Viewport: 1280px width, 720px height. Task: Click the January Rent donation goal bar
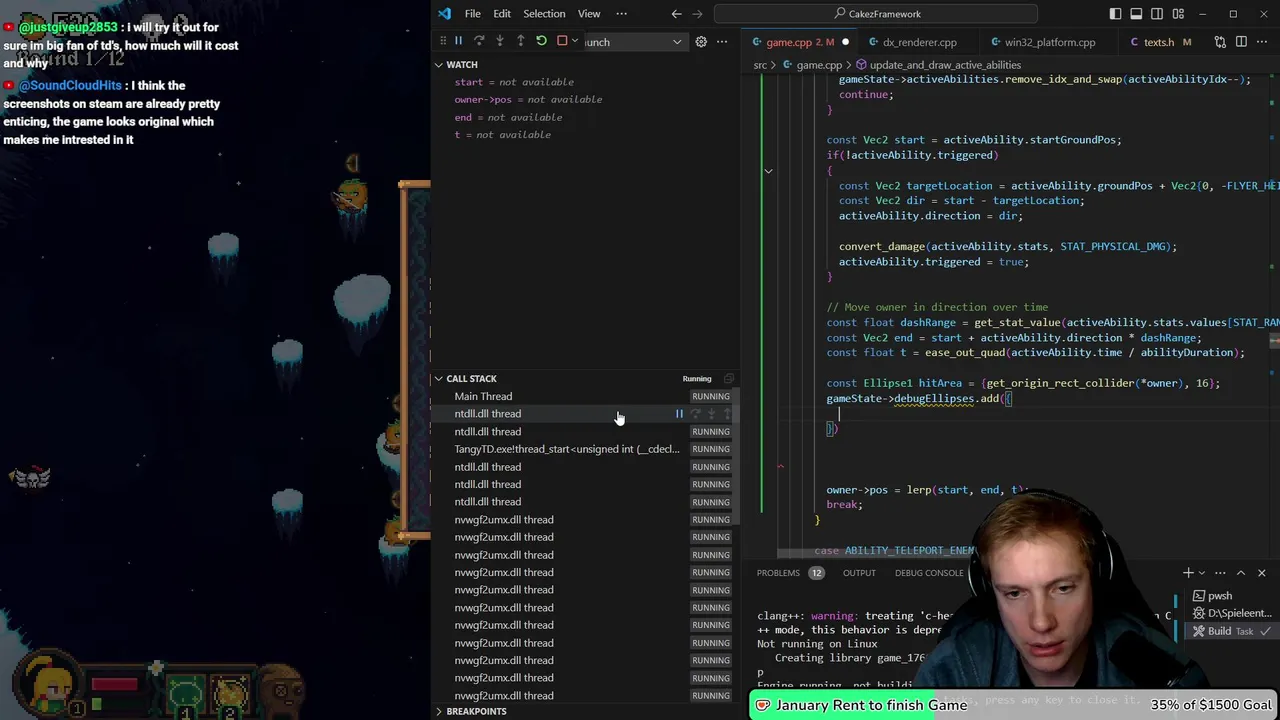click(x=1015, y=705)
